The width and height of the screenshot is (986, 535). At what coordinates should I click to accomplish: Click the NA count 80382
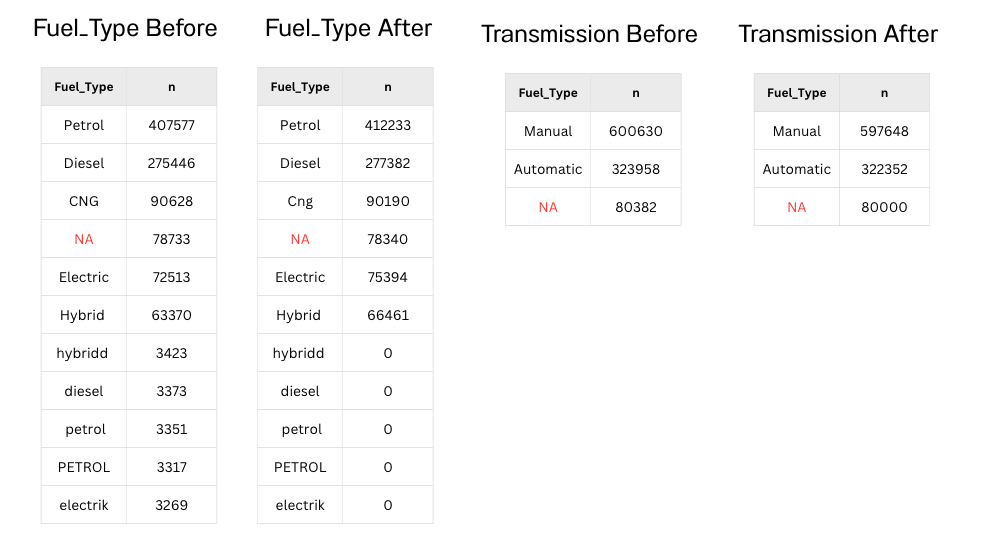636,207
